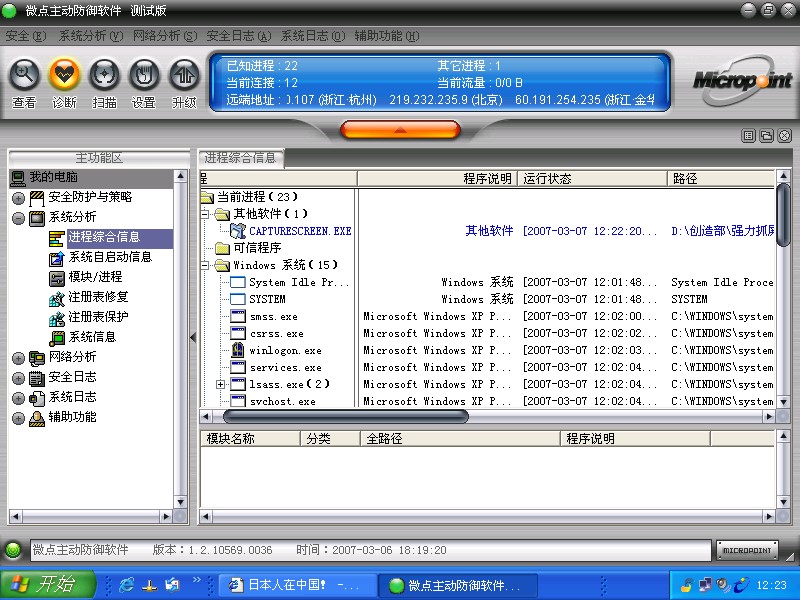Click sidebar scroll up arrow
This screenshot has width=800, height=600.
pos(180,177)
